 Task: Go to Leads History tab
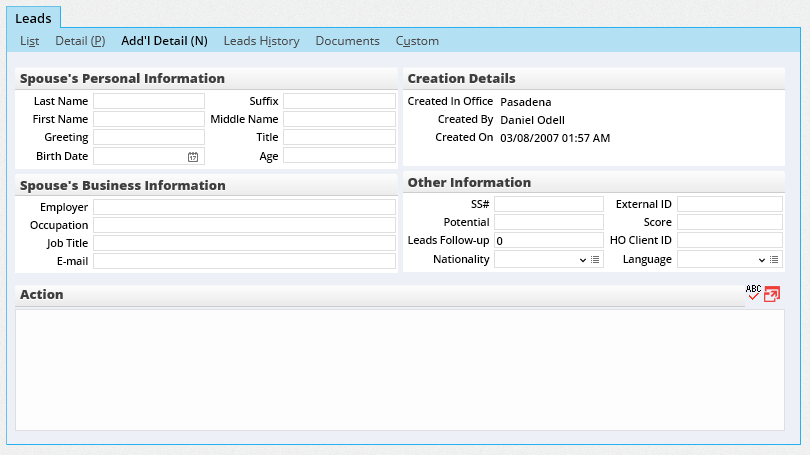click(261, 41)
